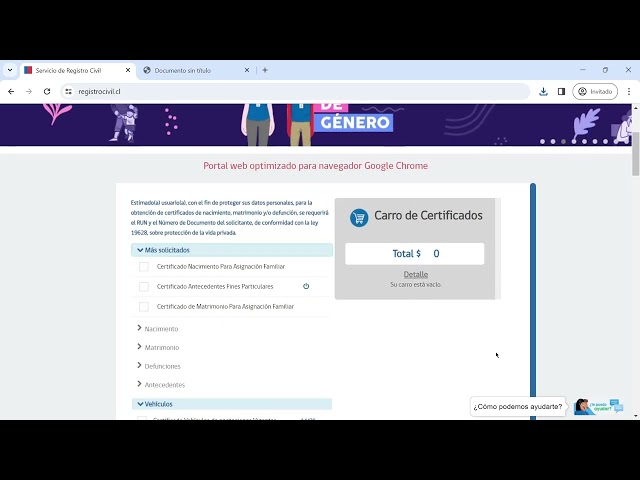The image size is (640, 480).
Task: Minimize the Chrome window
Action: click(x=582, y=70)
